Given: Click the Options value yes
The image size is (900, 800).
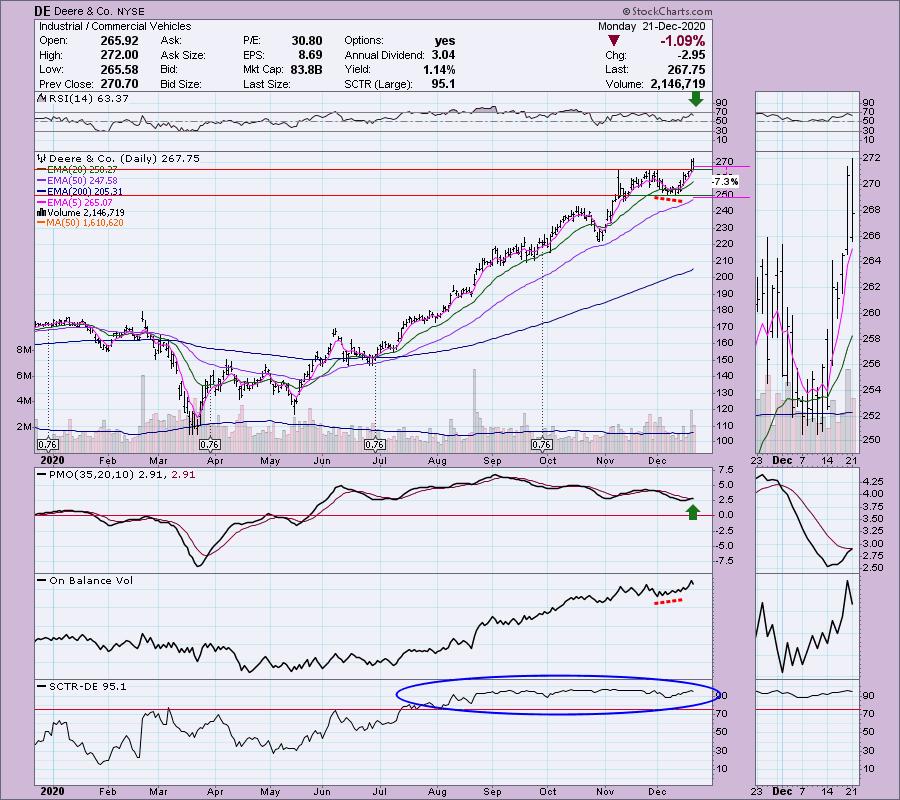Looking at the screenshot, I should tap(445, 41).
